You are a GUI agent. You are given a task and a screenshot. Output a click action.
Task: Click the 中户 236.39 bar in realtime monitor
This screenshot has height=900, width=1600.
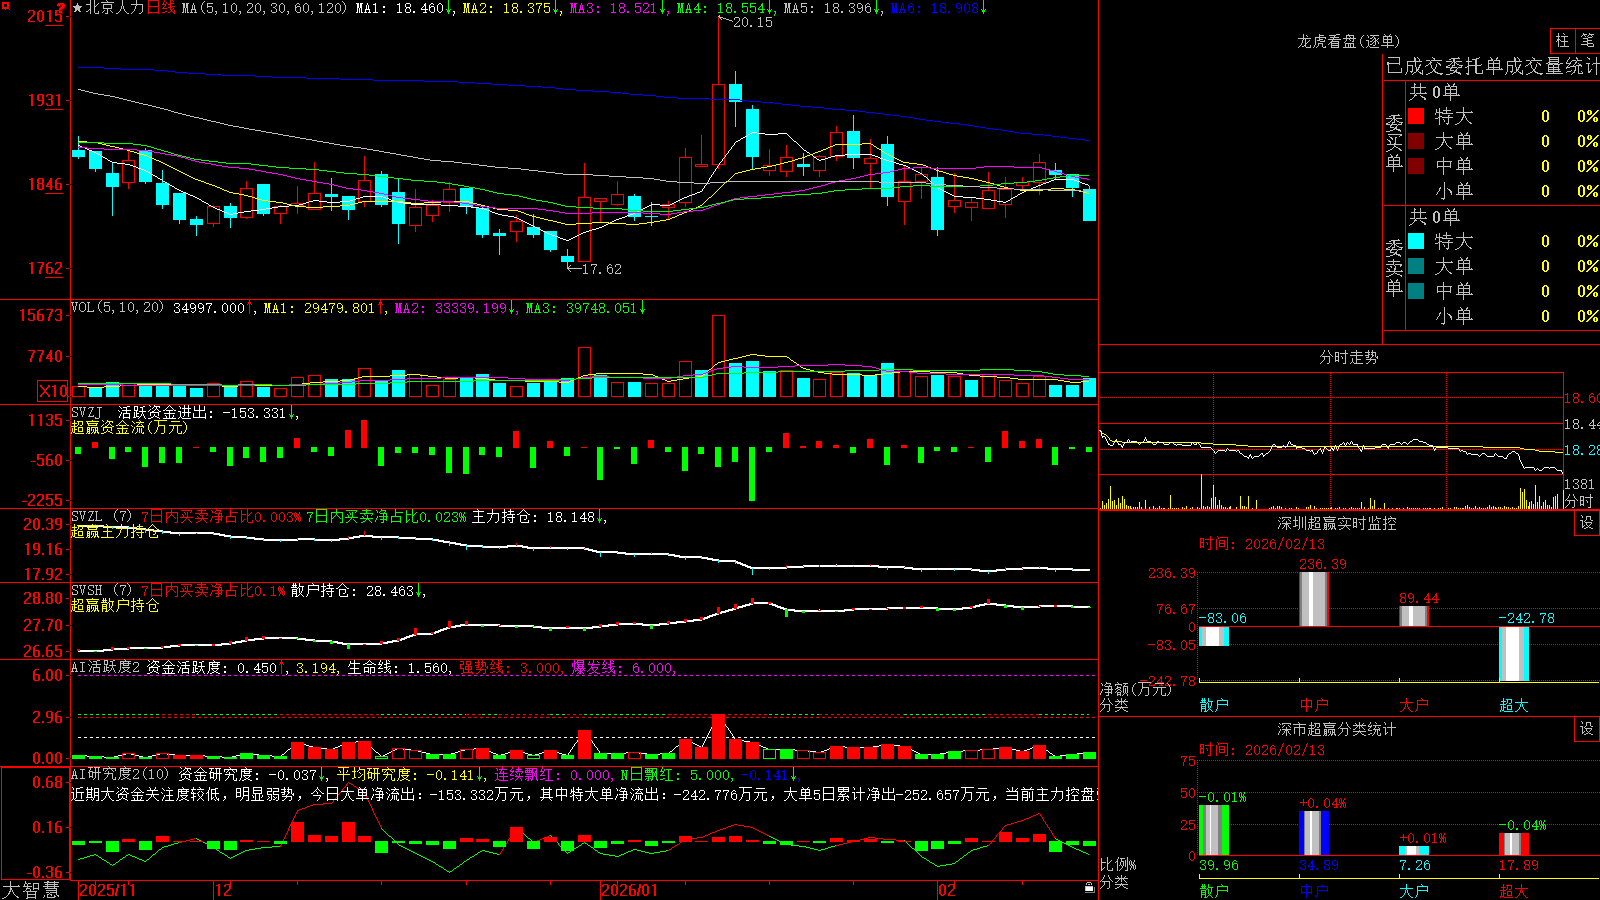pos(1314,599)
